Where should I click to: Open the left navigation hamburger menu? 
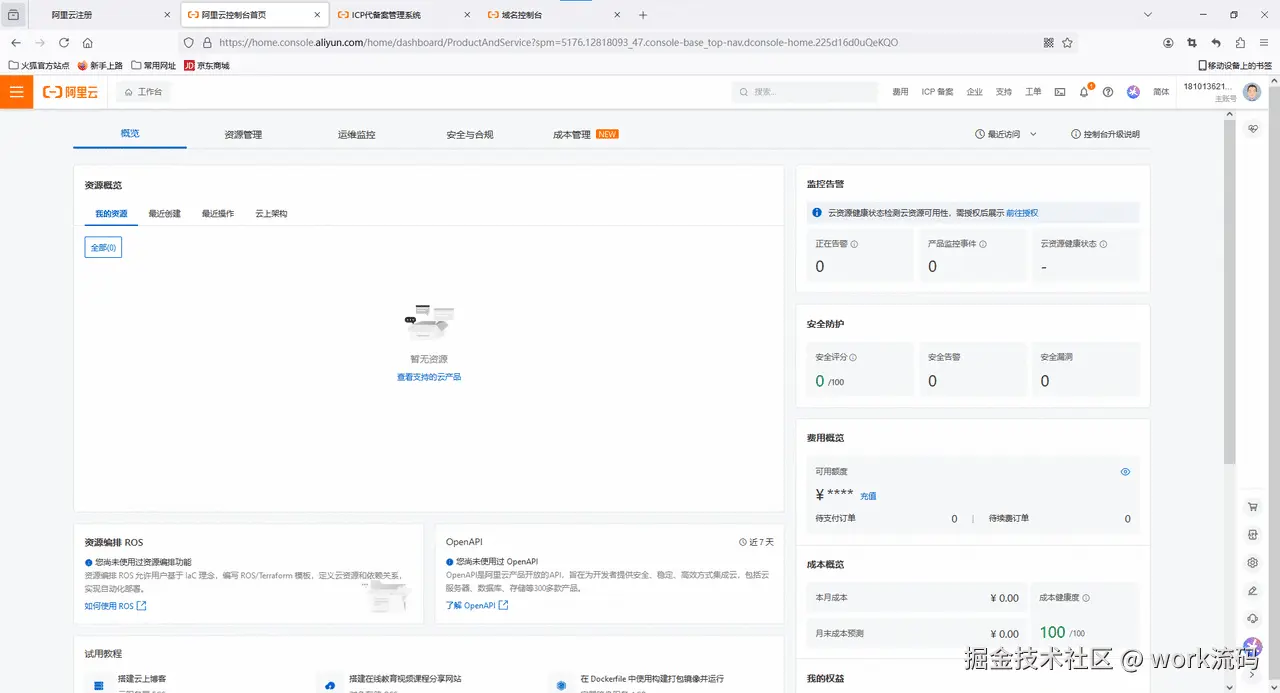coord(16,91)
